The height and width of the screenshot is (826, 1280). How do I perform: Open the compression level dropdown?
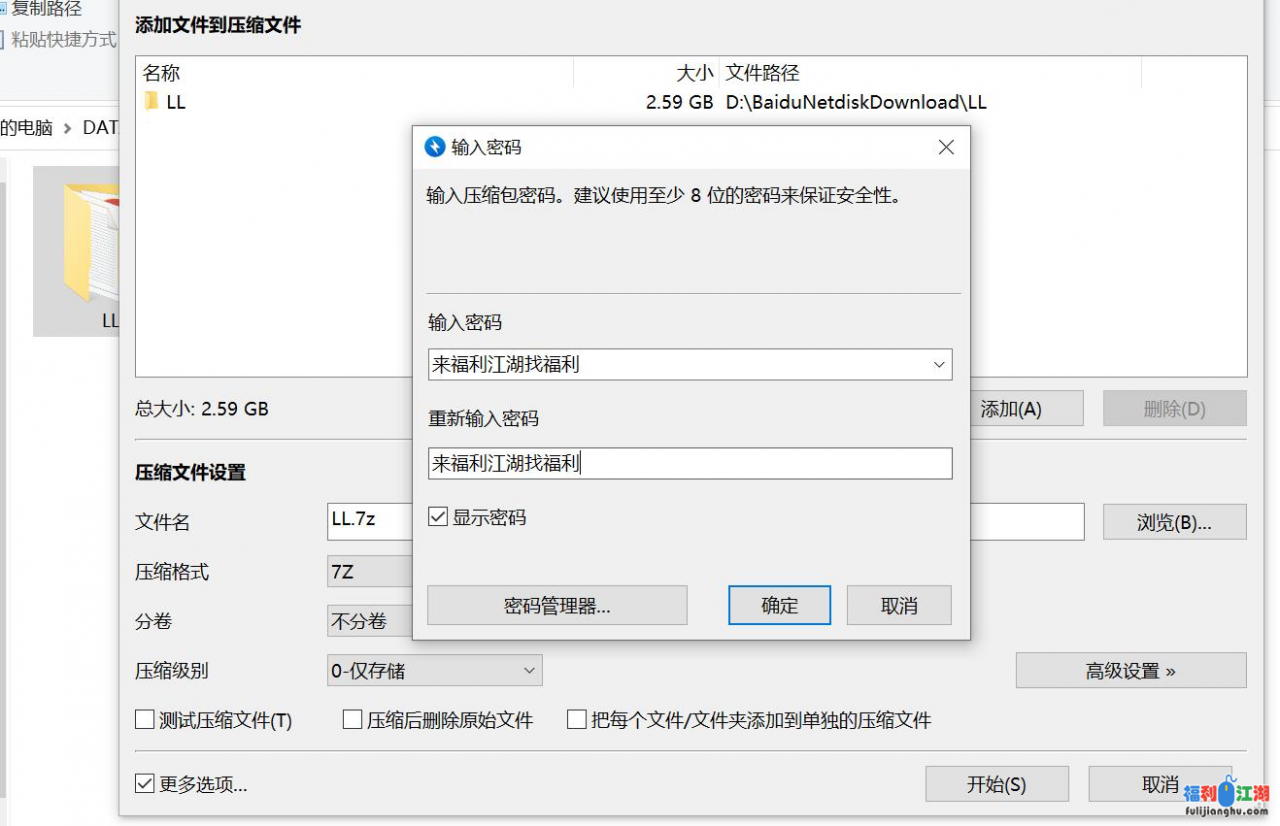tap(529, 671)
